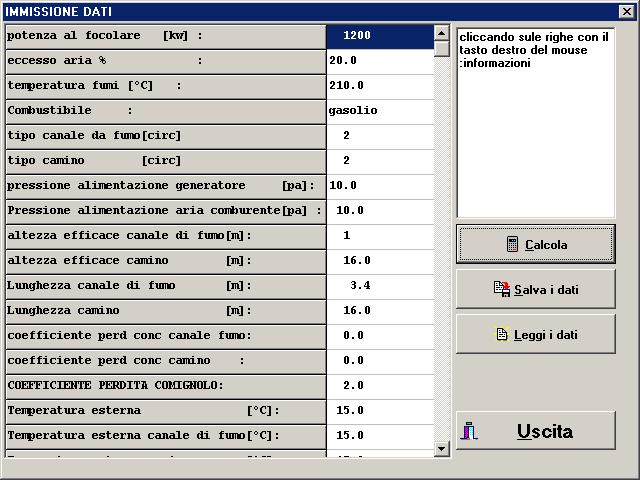Click the 'eccesso aria %' row label
This screenshot has height=480, width=640.
click(x=166, y=62)
